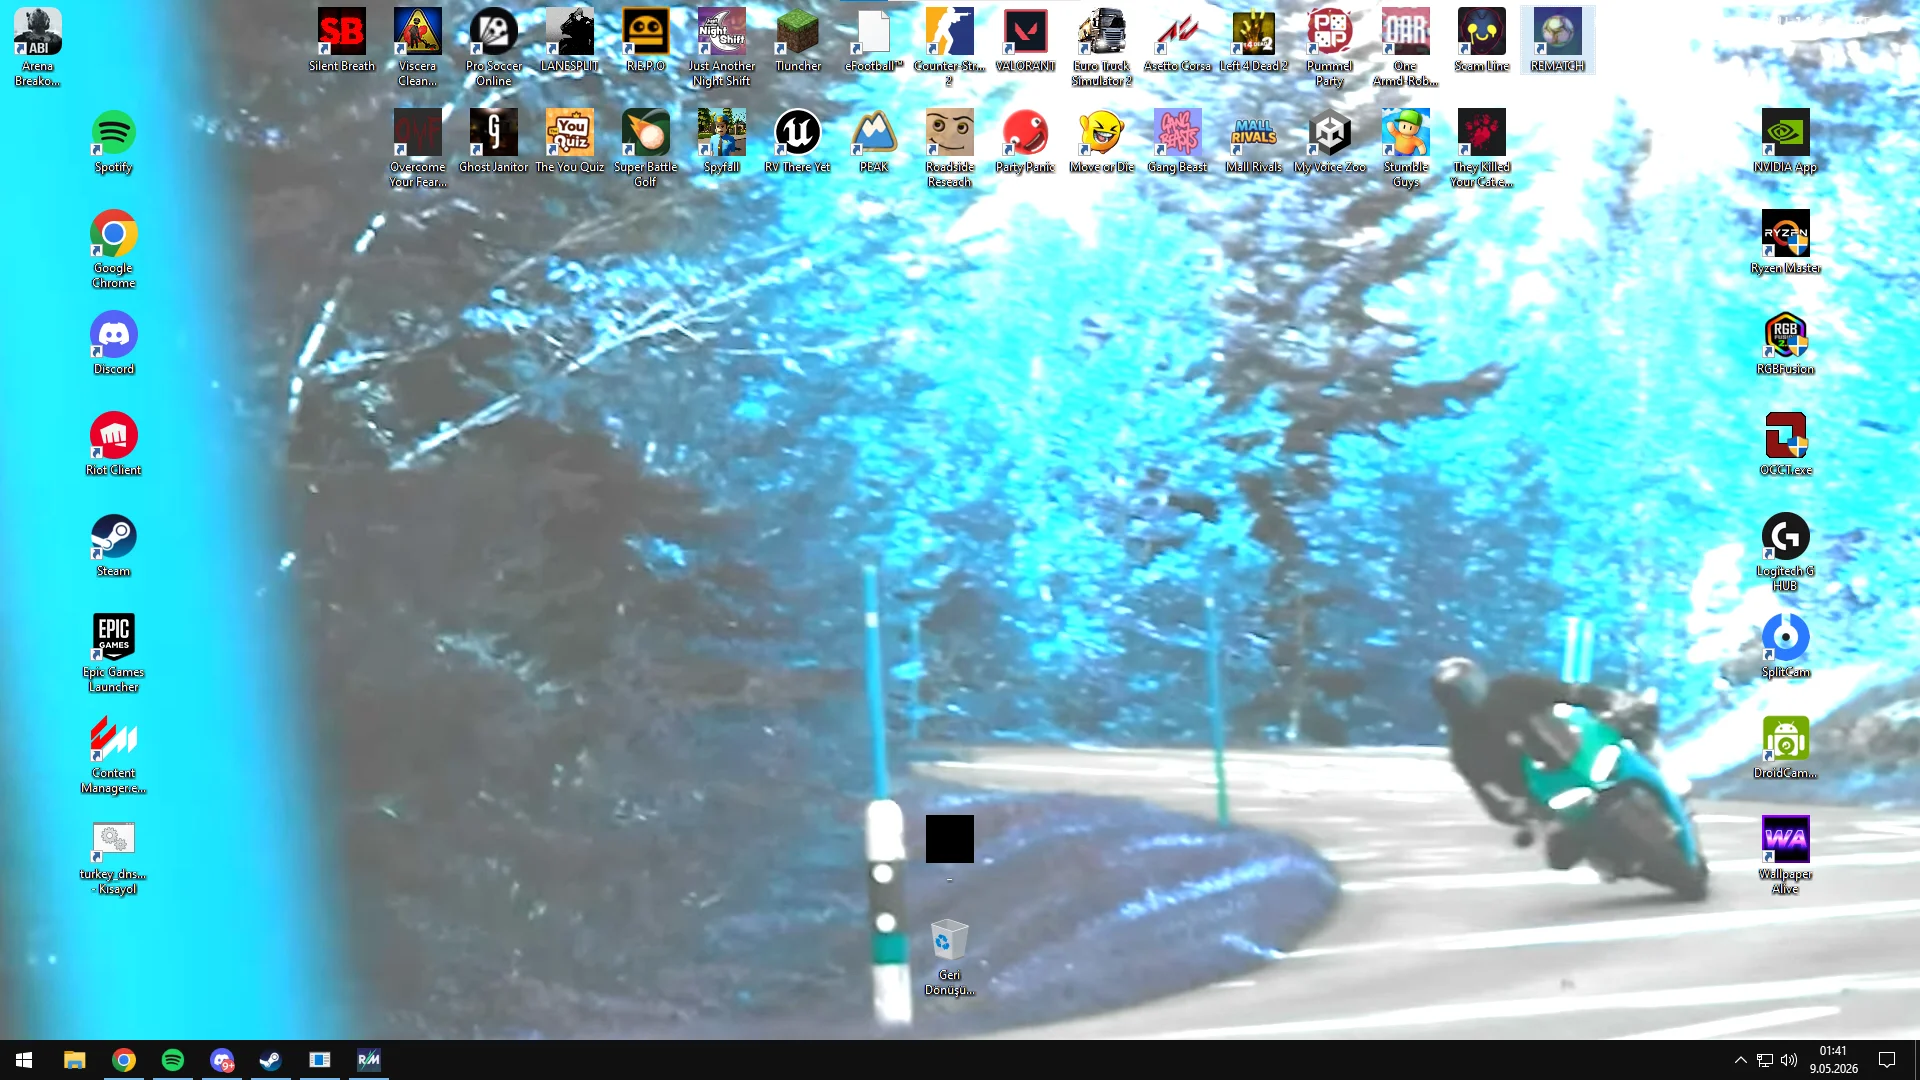Viewport: 1920px width, 1080px height.
Task: Select the REMATCH game icon
Action: click(1558, 40)
